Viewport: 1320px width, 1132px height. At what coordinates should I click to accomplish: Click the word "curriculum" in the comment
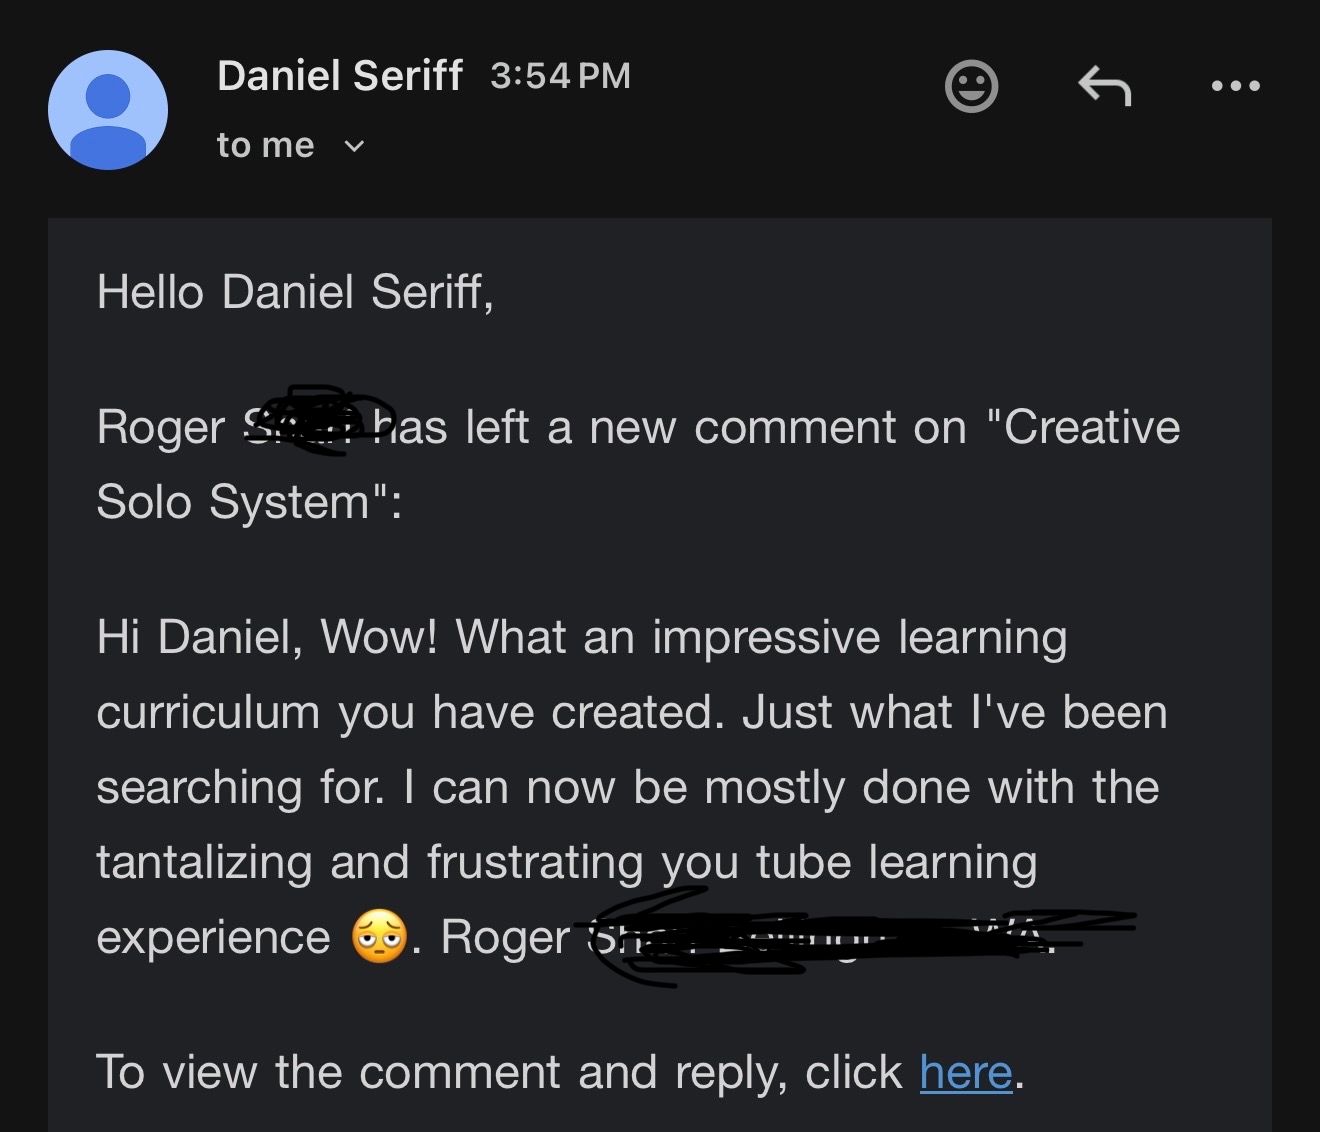206,712
